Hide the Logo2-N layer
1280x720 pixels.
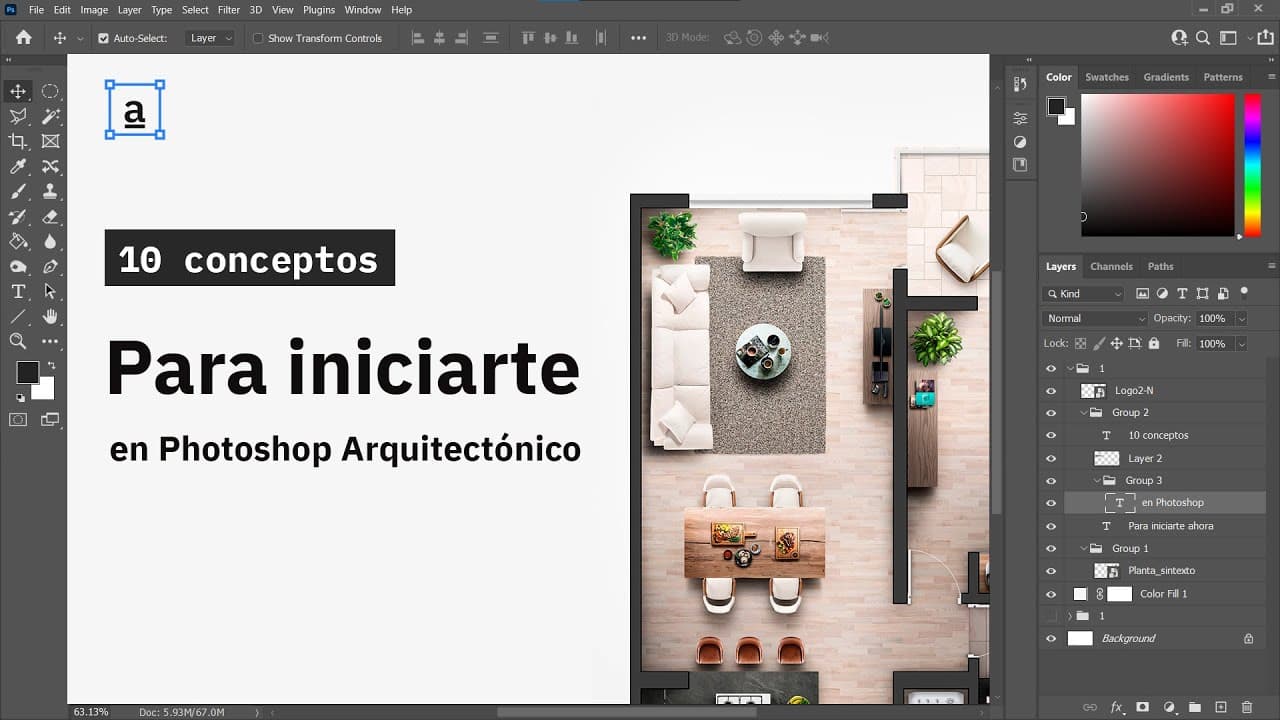[x=1050, y=391]
